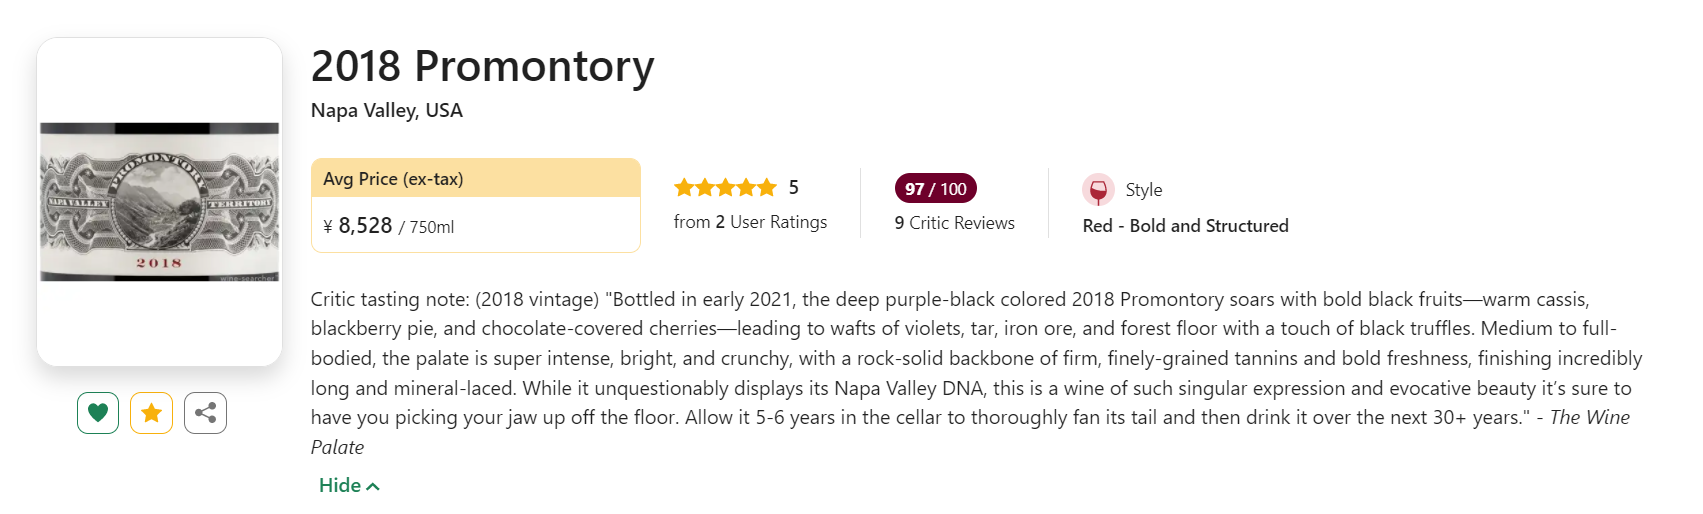This screenshot has height=514, width=1703.
Task: Click the Avg Price (ex-tax) header
Action: (393, 179)
